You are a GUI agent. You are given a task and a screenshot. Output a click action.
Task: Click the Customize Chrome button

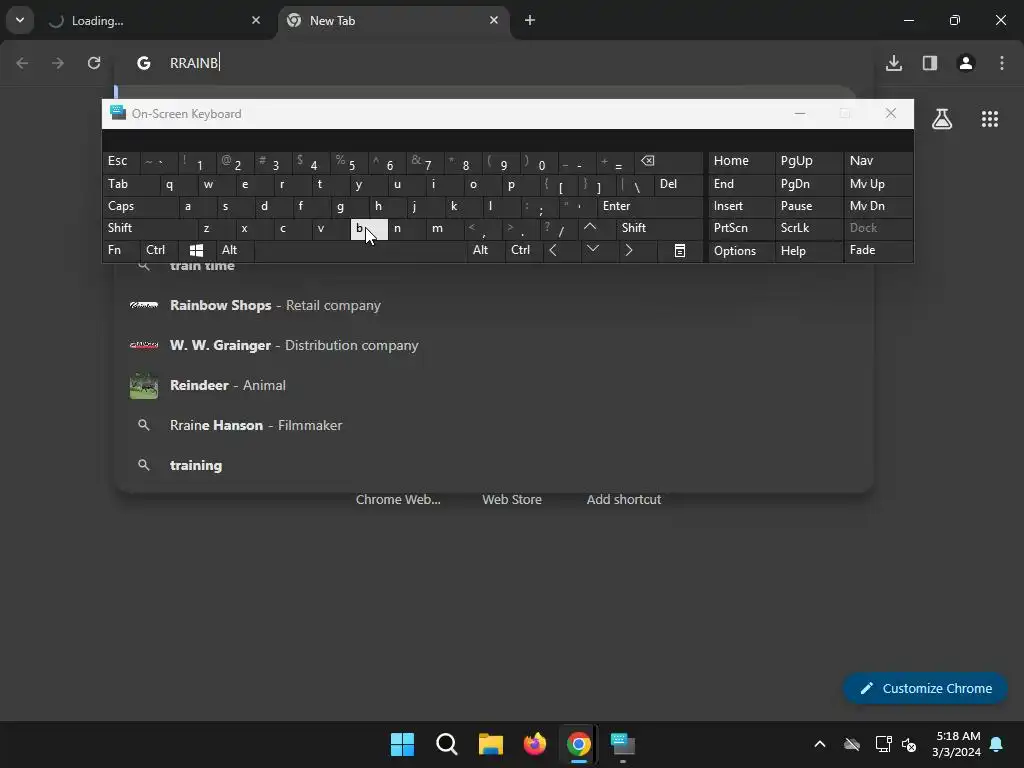pos(925,688)
